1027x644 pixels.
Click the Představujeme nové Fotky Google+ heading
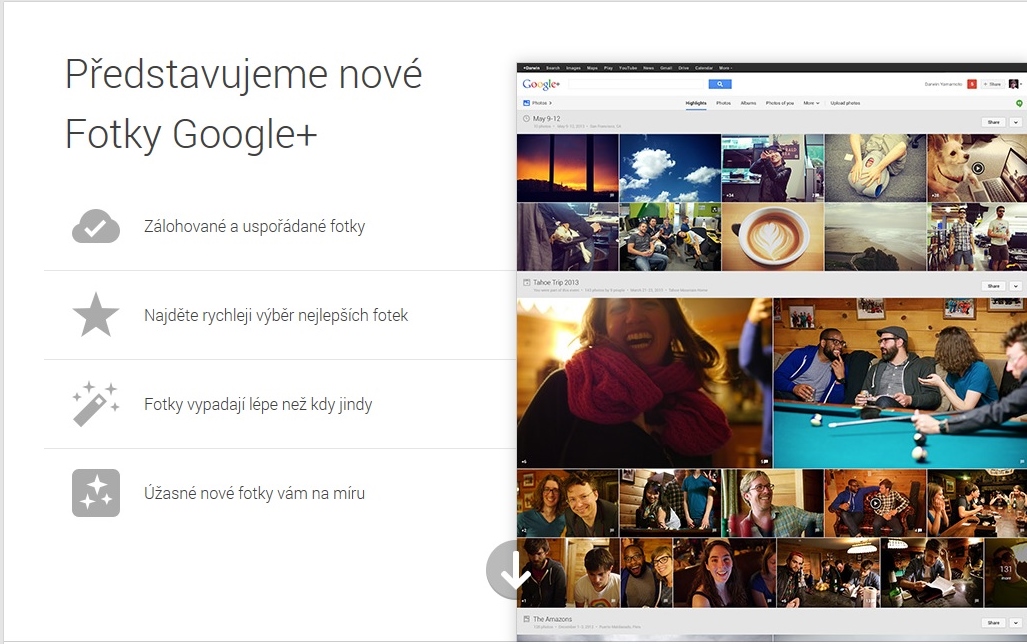[x=244, y=104]
